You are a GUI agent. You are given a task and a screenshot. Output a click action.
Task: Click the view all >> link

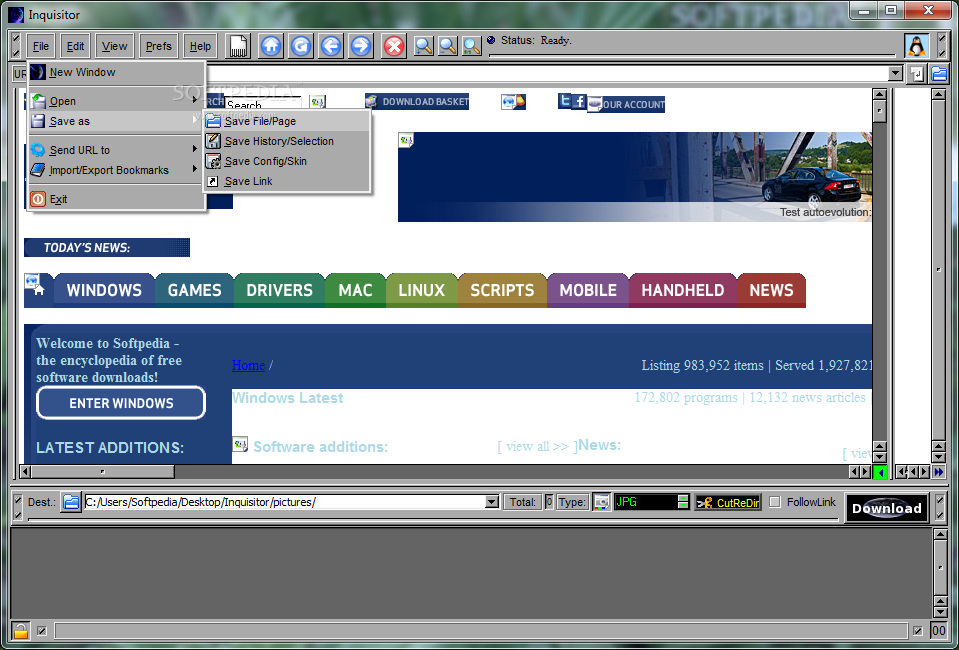[537, 446]
